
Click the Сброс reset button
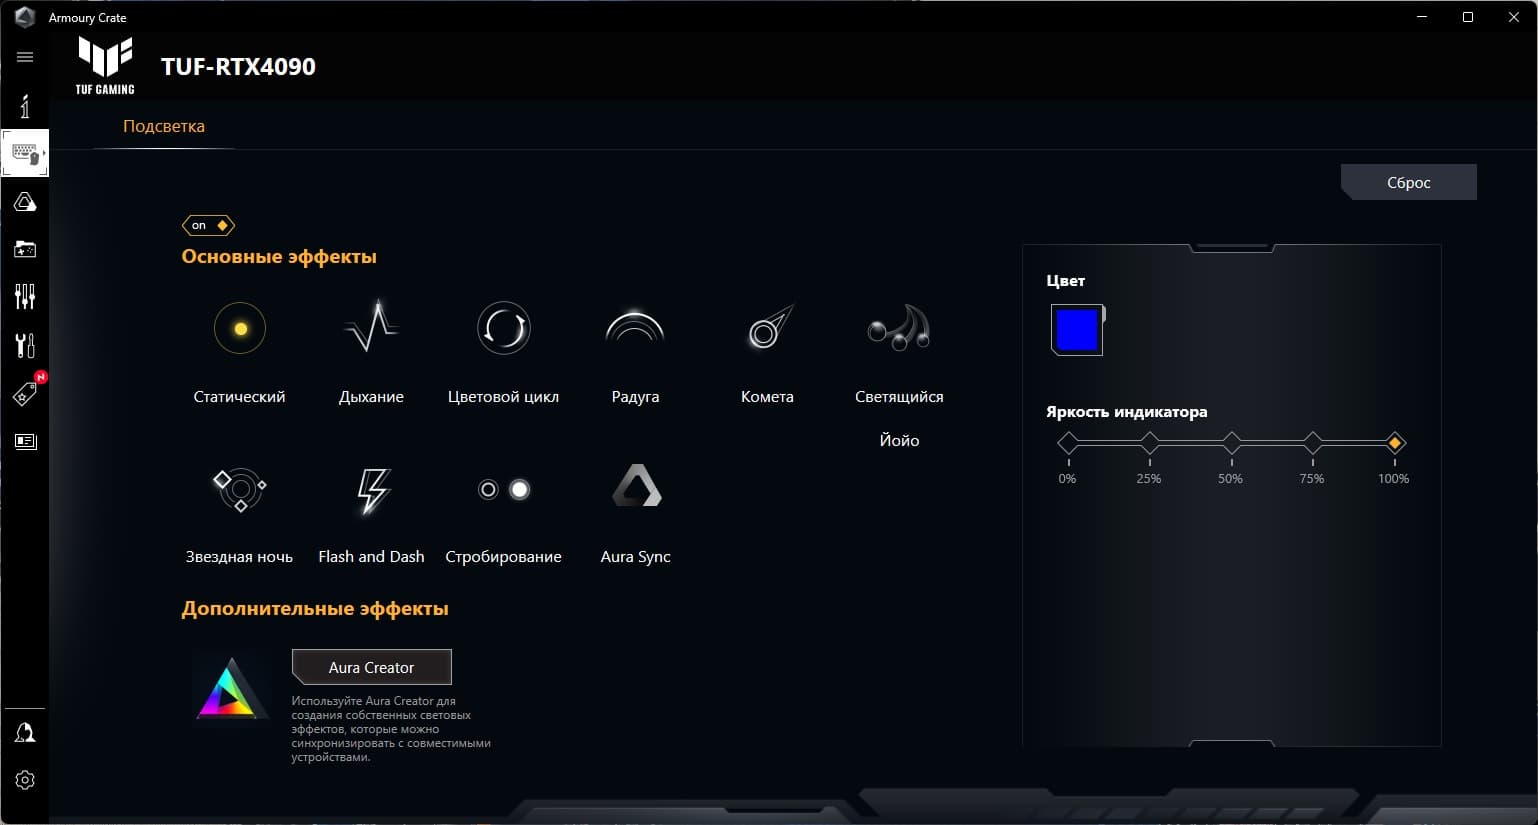pos(1408,182)
